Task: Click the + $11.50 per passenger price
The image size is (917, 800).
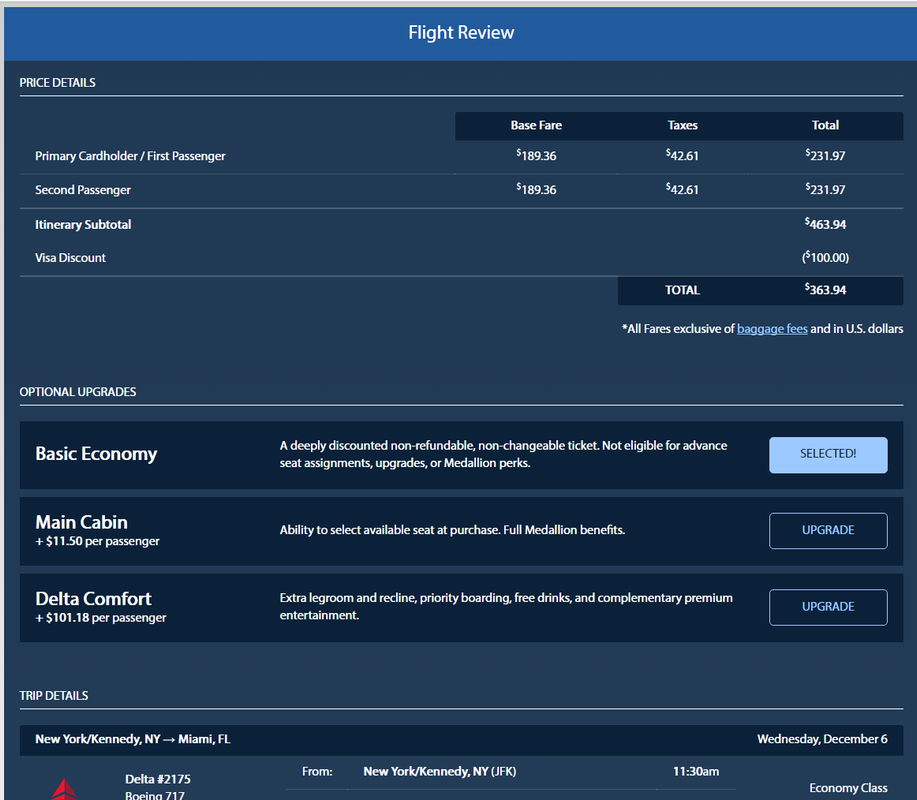Action: coord(97,541)
